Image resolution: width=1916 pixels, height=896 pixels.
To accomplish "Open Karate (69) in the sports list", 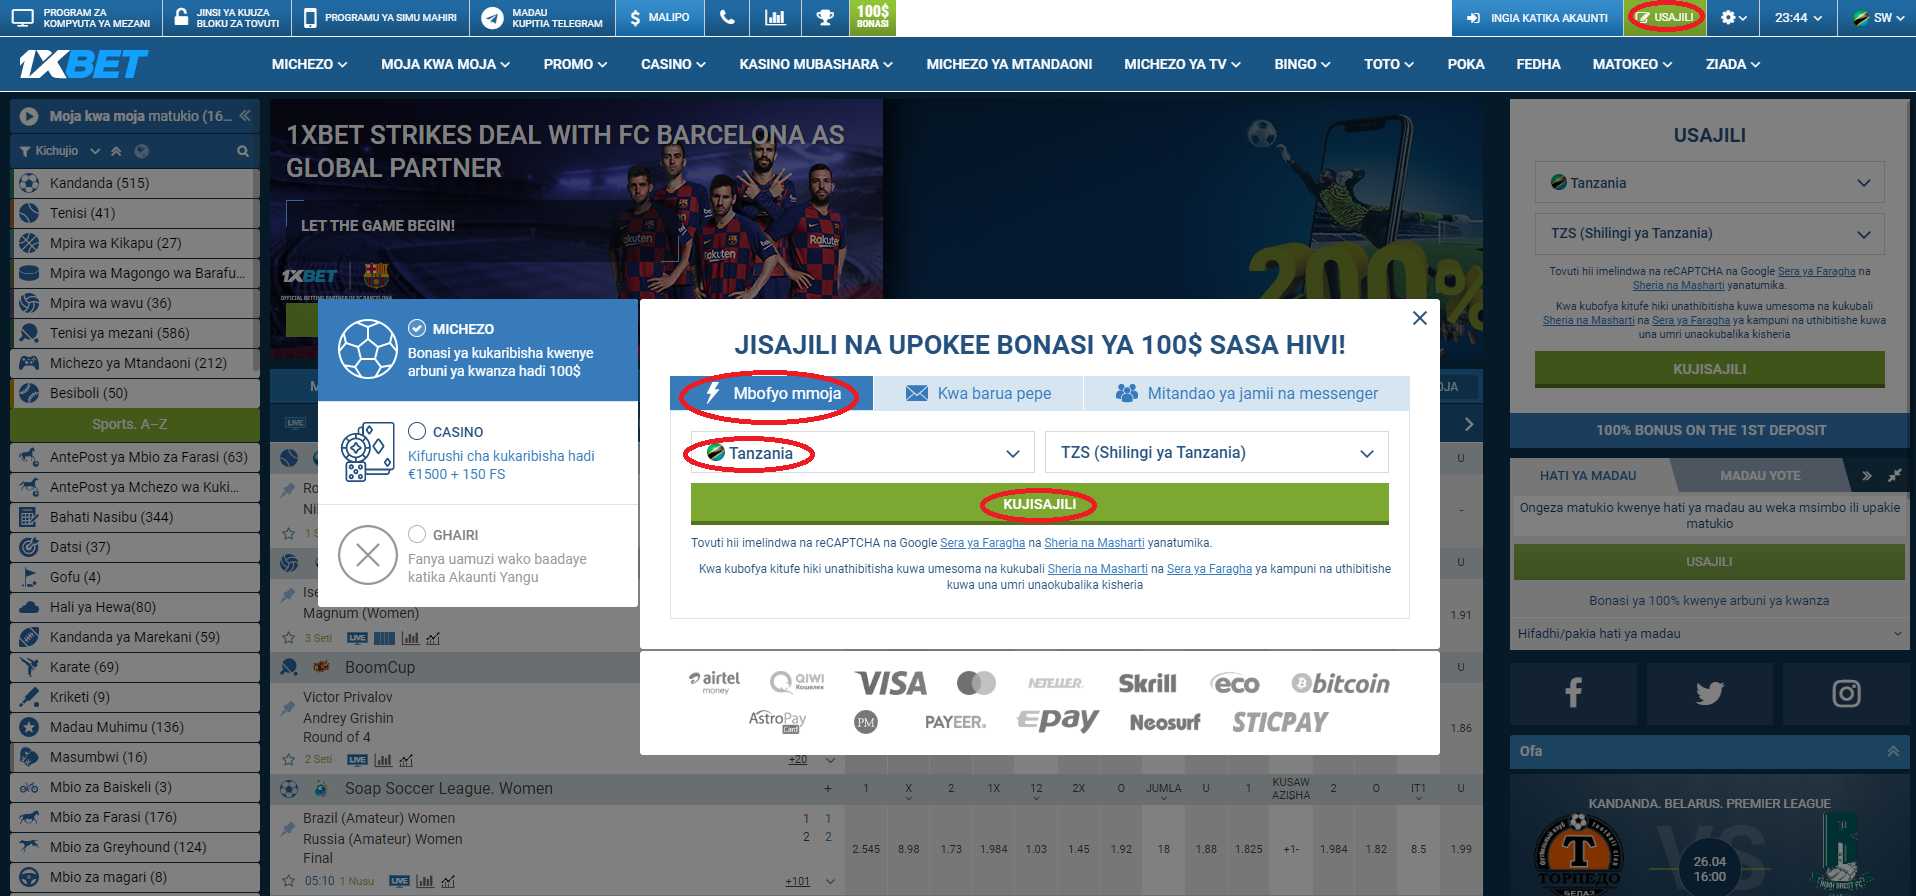I will 135,667.
